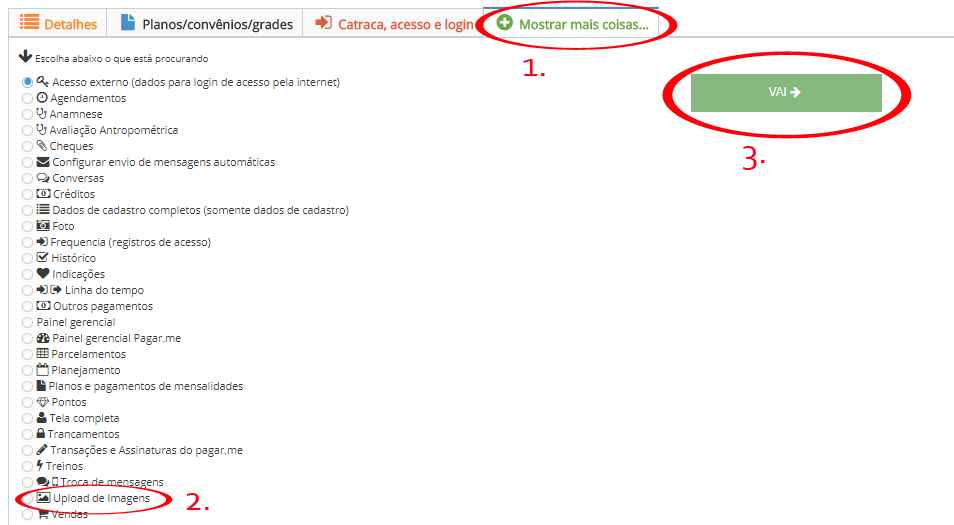Click the clock icon next to Agendamentos
The image size is (954, 525).
[x=42, y=97]
